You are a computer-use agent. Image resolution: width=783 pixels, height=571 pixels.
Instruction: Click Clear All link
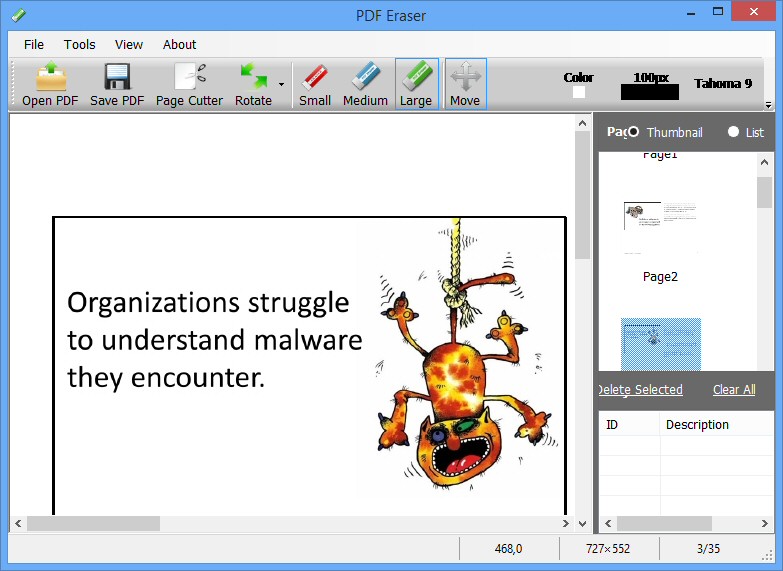(x=734, y=390)
